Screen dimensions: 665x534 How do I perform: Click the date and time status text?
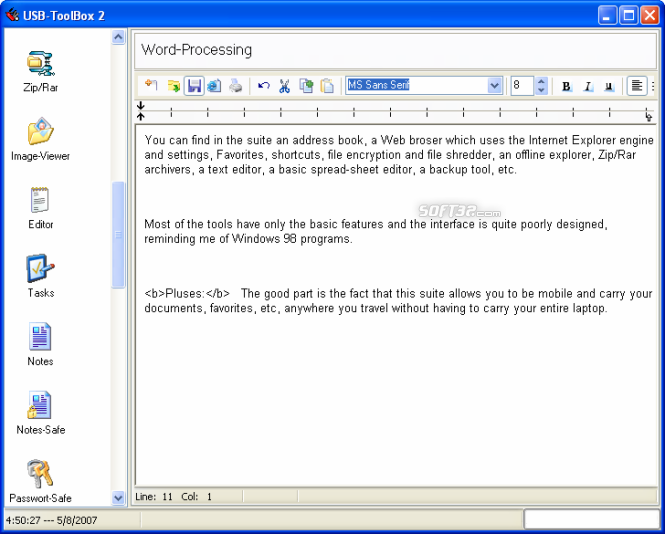pyautogui.click(x=52, y=520)
